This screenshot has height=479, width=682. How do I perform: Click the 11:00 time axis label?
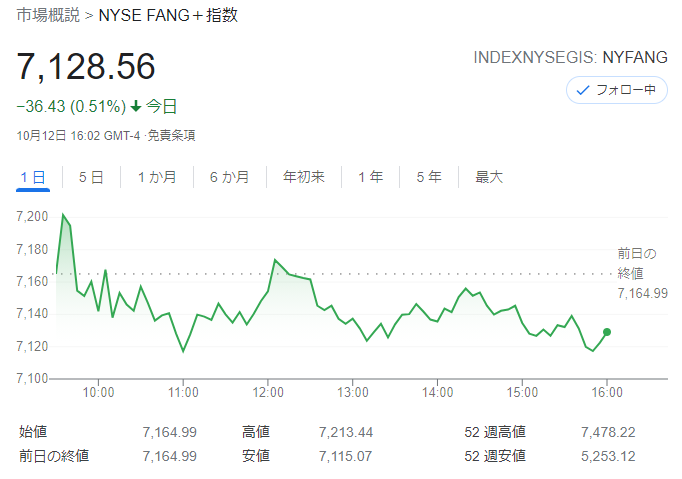183,392
